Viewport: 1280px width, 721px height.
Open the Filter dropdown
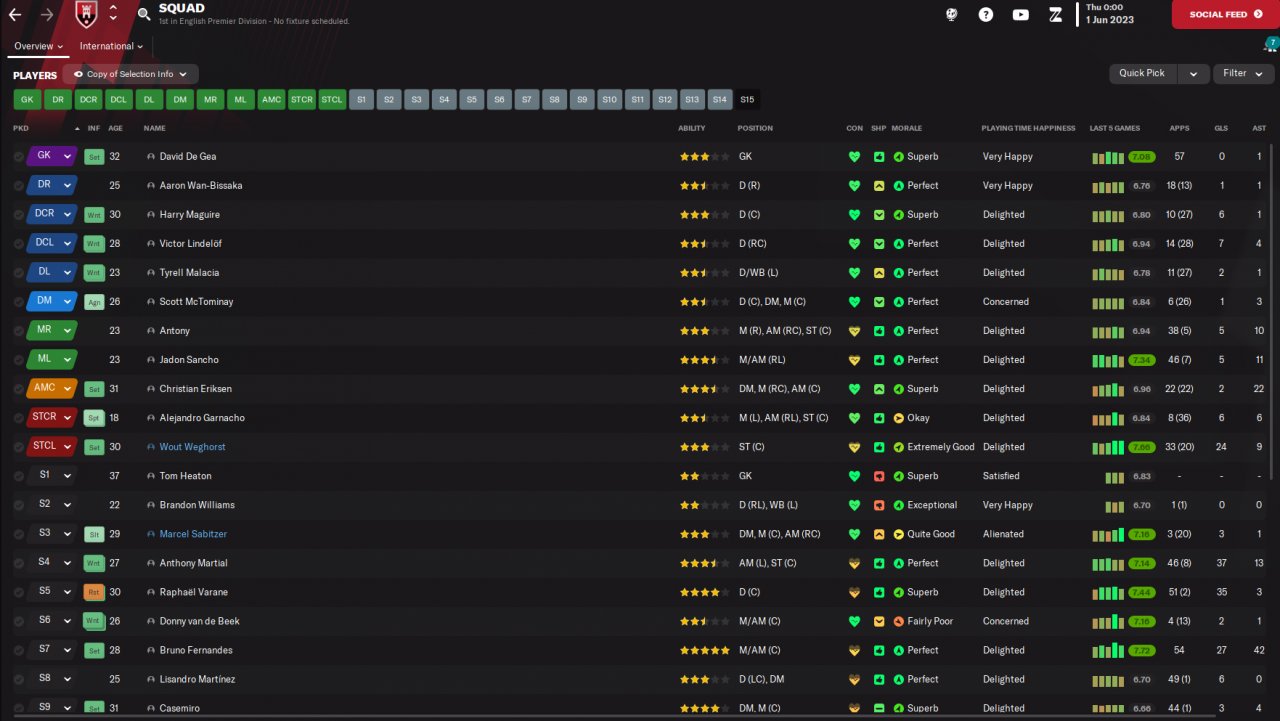pos(1243,73)
